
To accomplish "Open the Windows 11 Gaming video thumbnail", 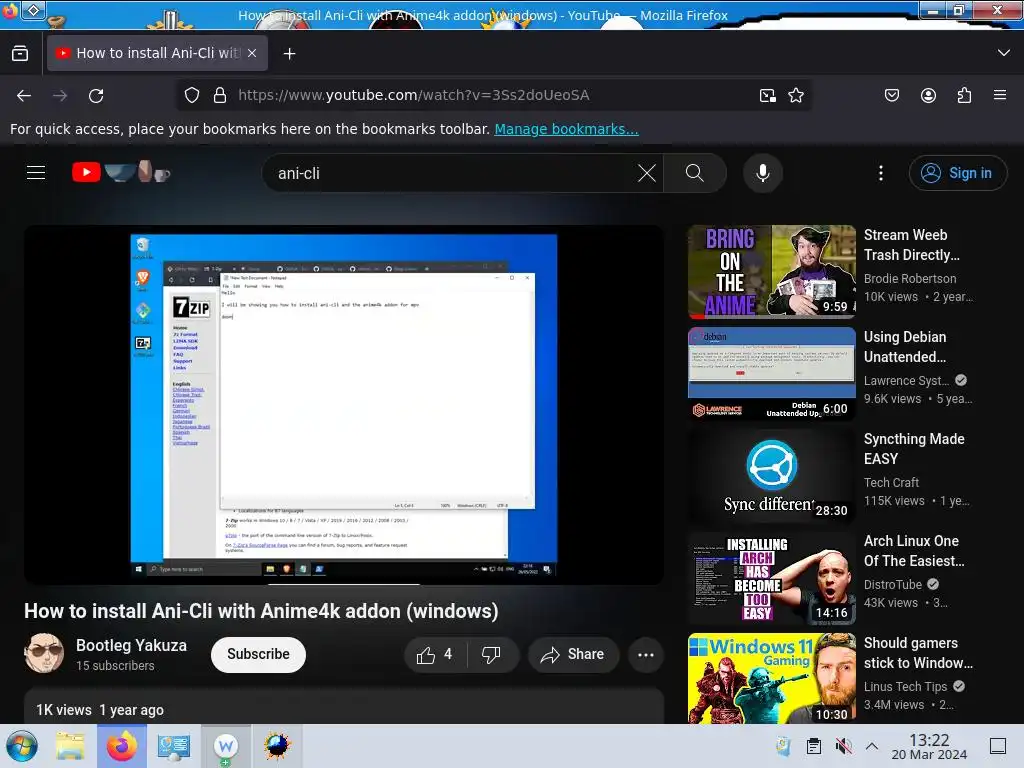I will [771, 678].
